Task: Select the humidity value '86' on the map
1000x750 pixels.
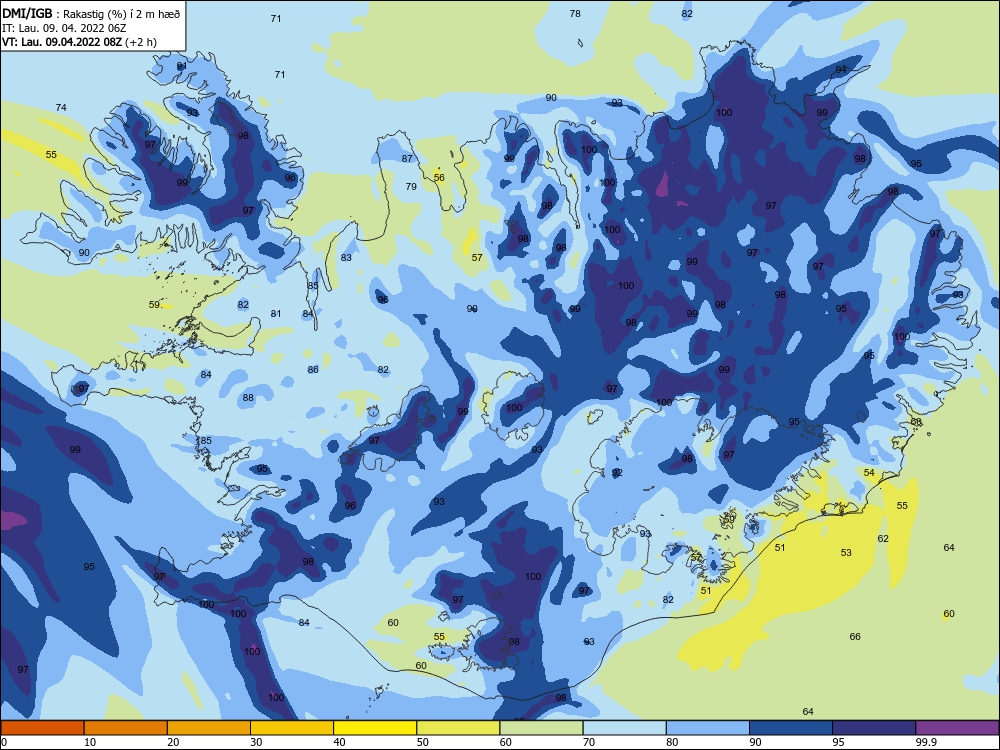Action: click(x=313, y=370)
